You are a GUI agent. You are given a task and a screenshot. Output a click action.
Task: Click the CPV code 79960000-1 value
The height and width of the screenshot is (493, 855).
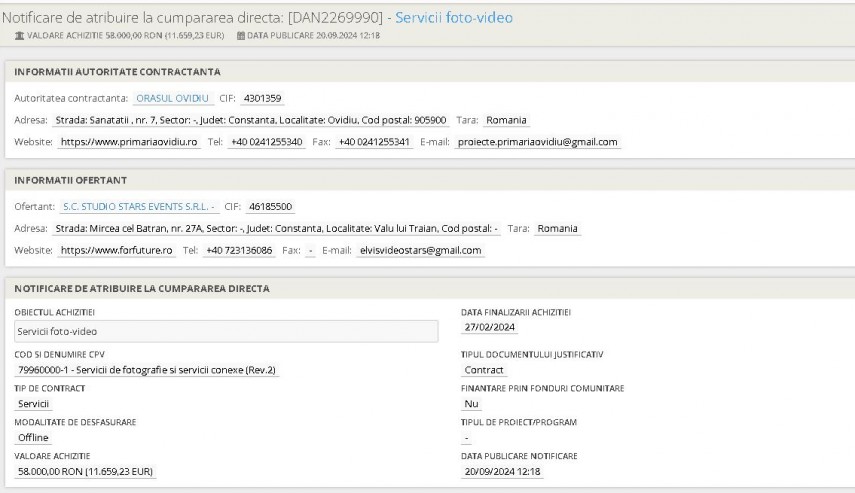pyautogui.click(x=147, y=370)
